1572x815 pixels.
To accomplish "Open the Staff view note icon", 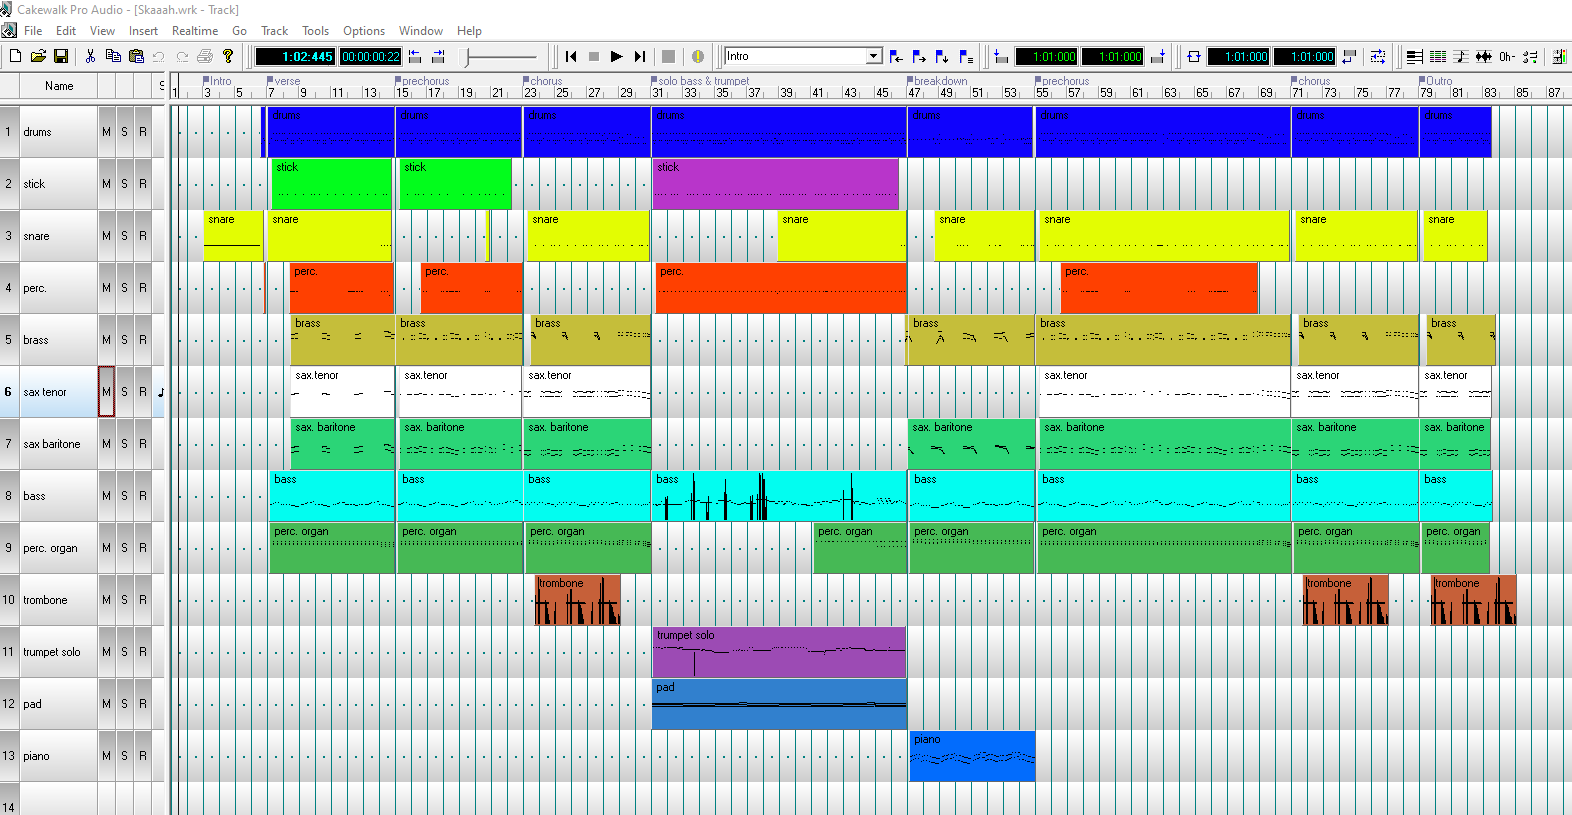I will tap(1461, 56).
